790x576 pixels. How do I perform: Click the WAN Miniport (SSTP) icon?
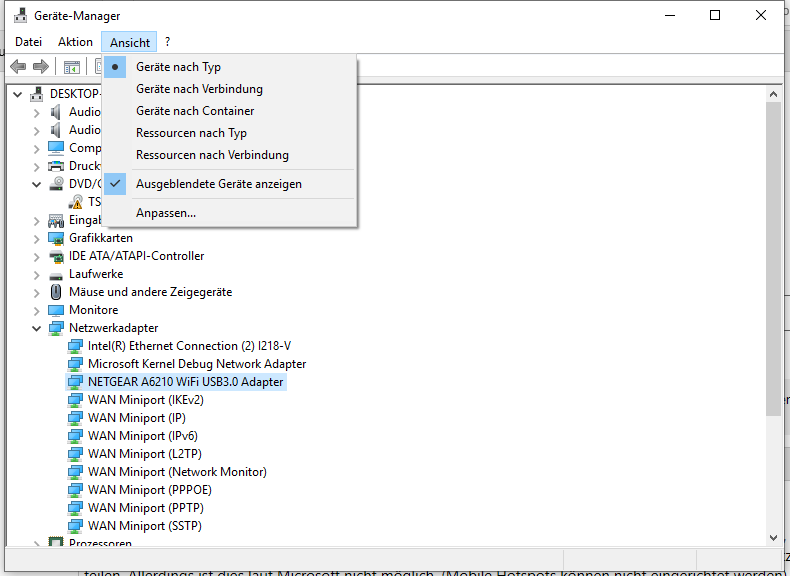[x=75, y=526]
